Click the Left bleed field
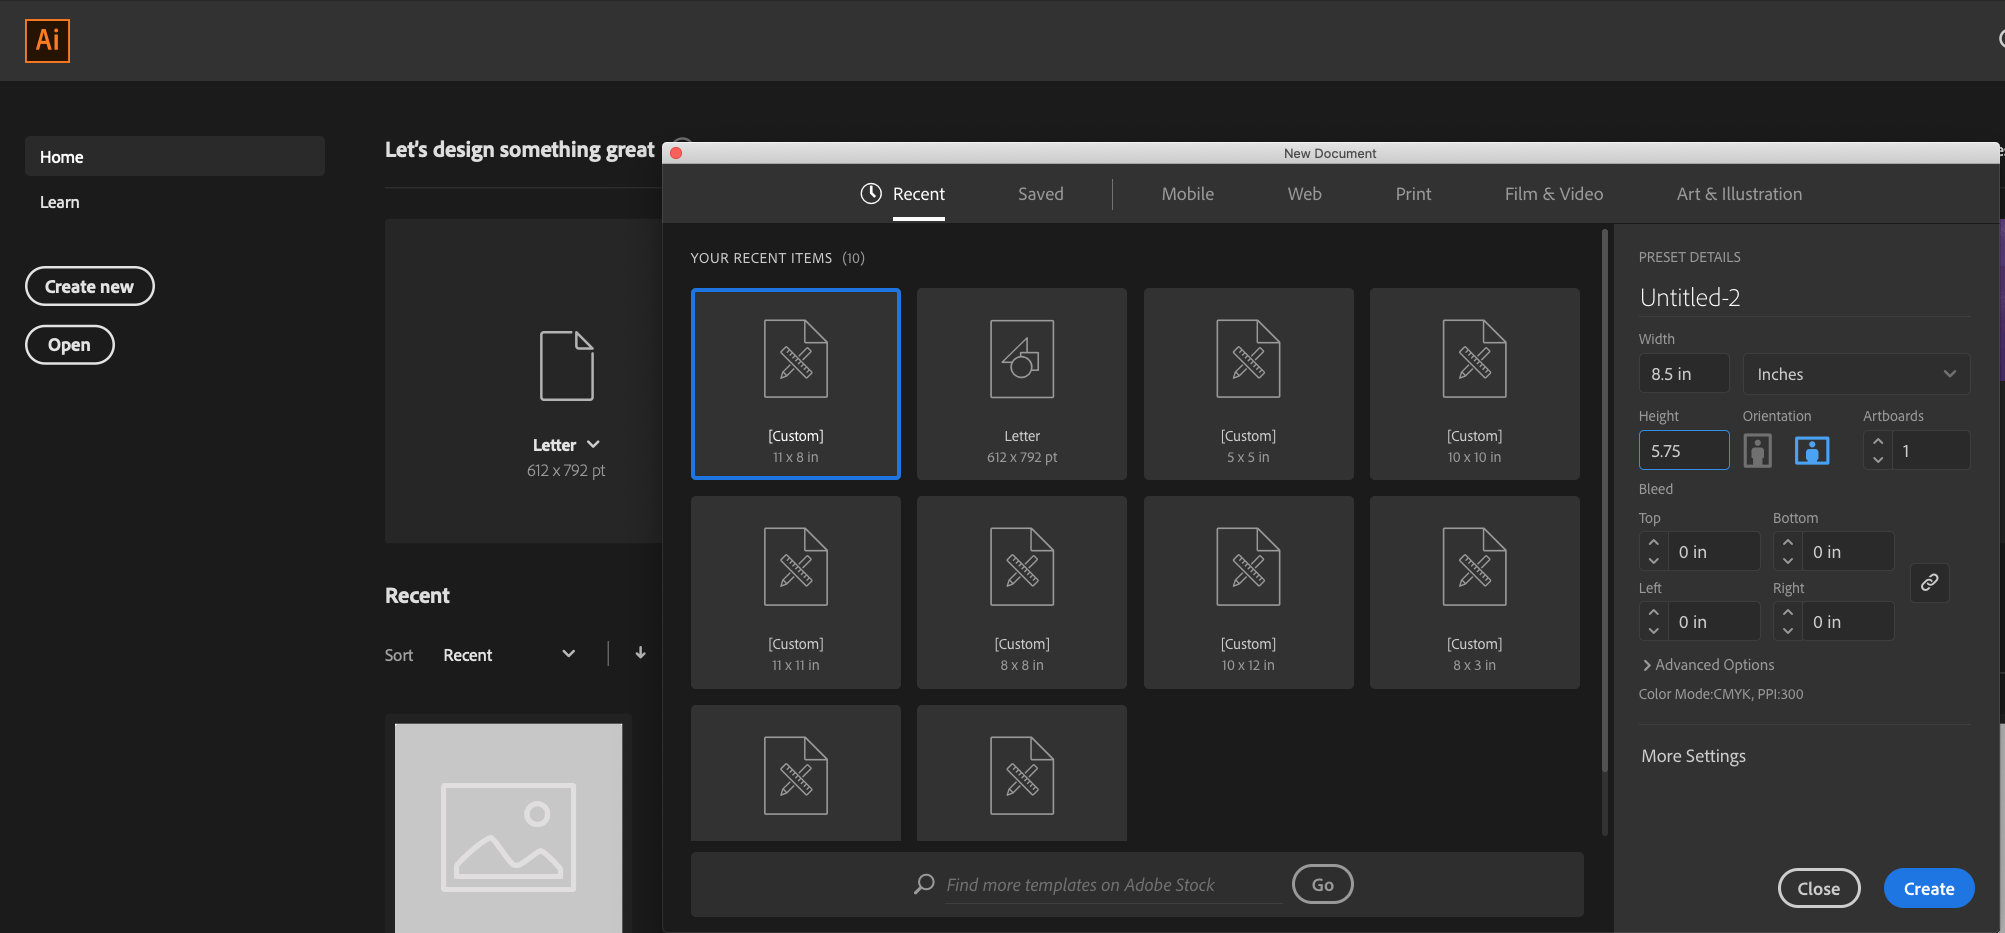 coord(1712,622)
